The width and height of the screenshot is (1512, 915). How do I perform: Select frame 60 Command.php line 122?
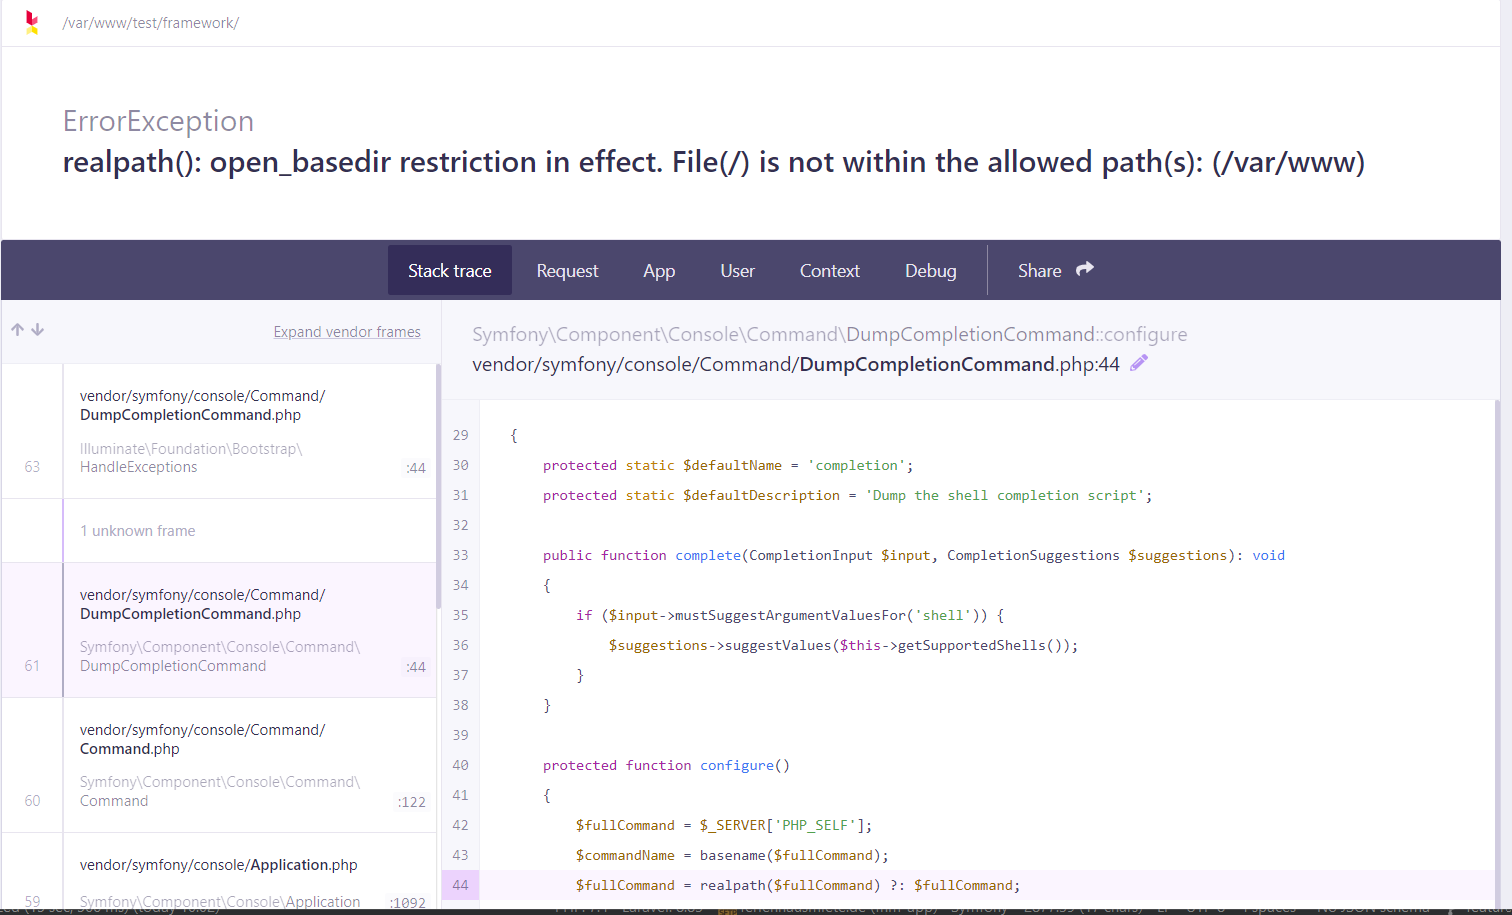(220, 765)
